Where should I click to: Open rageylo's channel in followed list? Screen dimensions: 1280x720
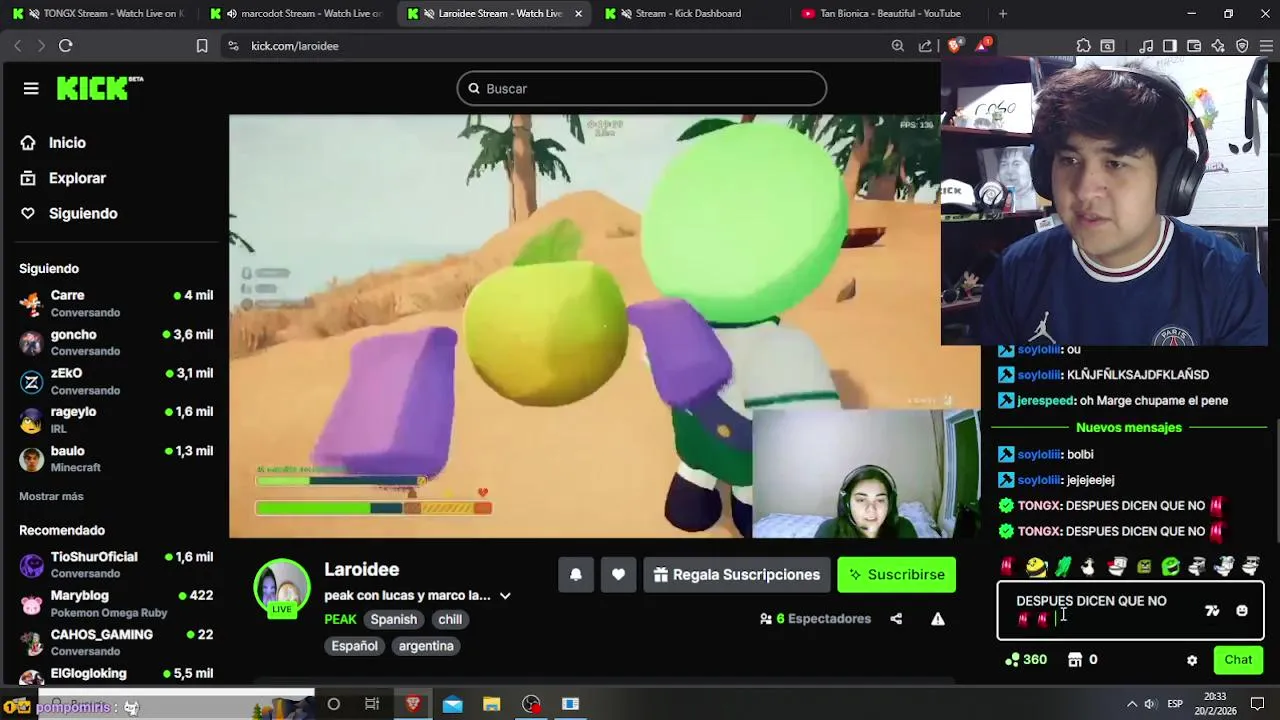(117, 420)
